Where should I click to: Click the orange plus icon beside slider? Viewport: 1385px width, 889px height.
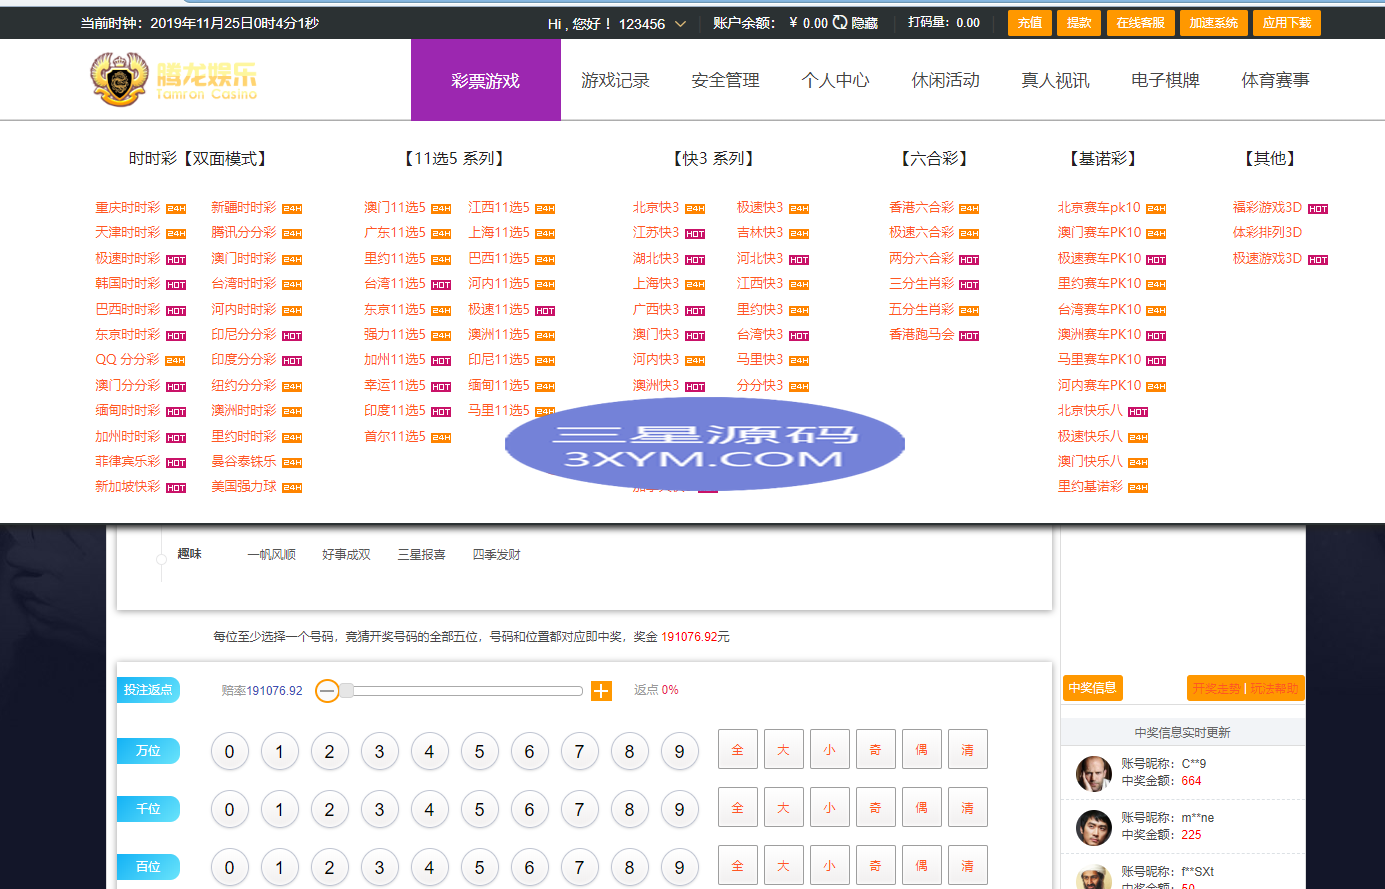[601, 691]
